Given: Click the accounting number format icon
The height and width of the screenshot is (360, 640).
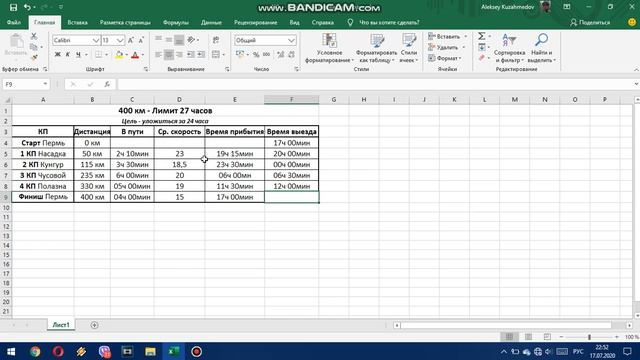Looking at the screenshot, I should [x=240, y=55].
